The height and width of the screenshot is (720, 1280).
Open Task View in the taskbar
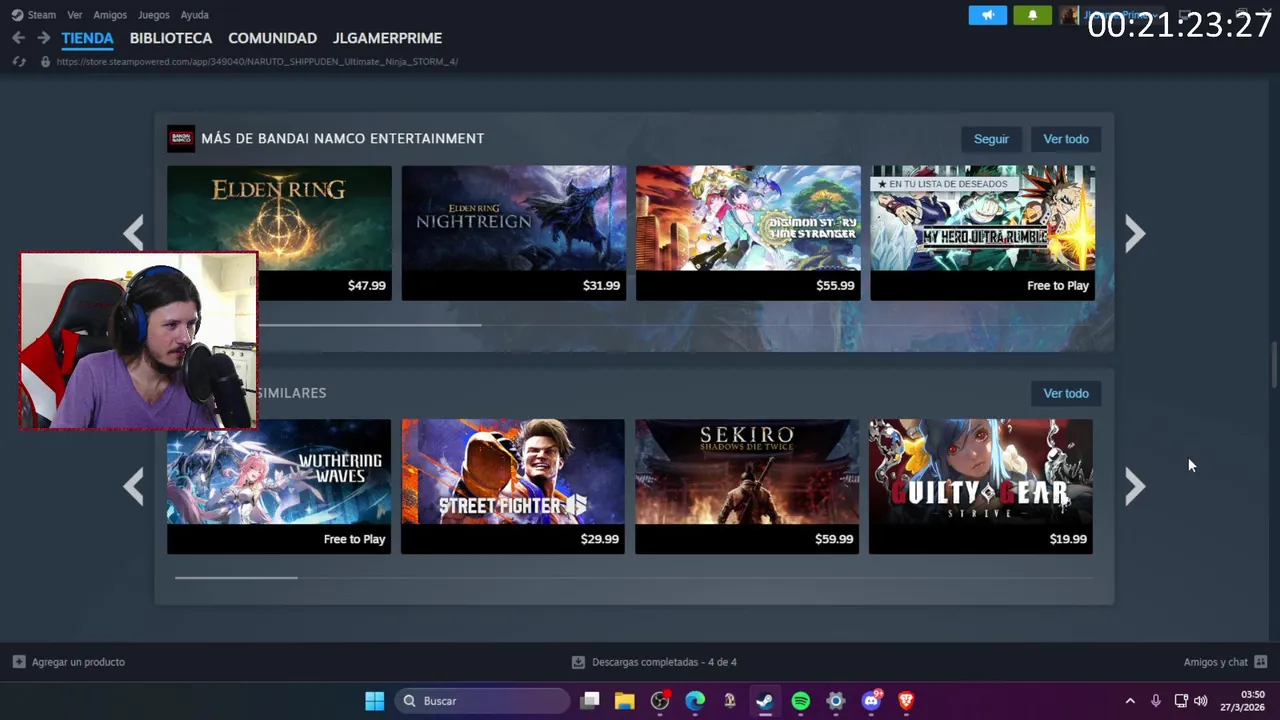pyautogui.click(x=590, y=701)
